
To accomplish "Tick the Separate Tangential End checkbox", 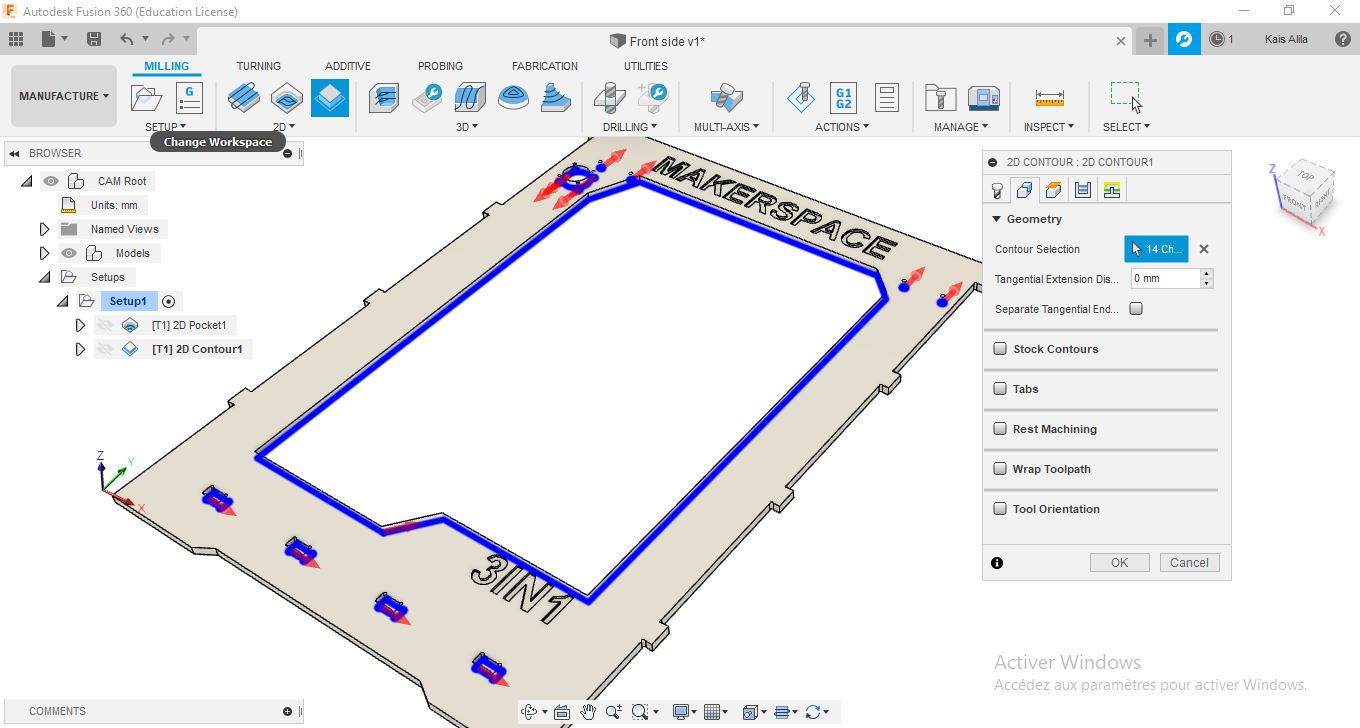I will (x=1136, y=309).
